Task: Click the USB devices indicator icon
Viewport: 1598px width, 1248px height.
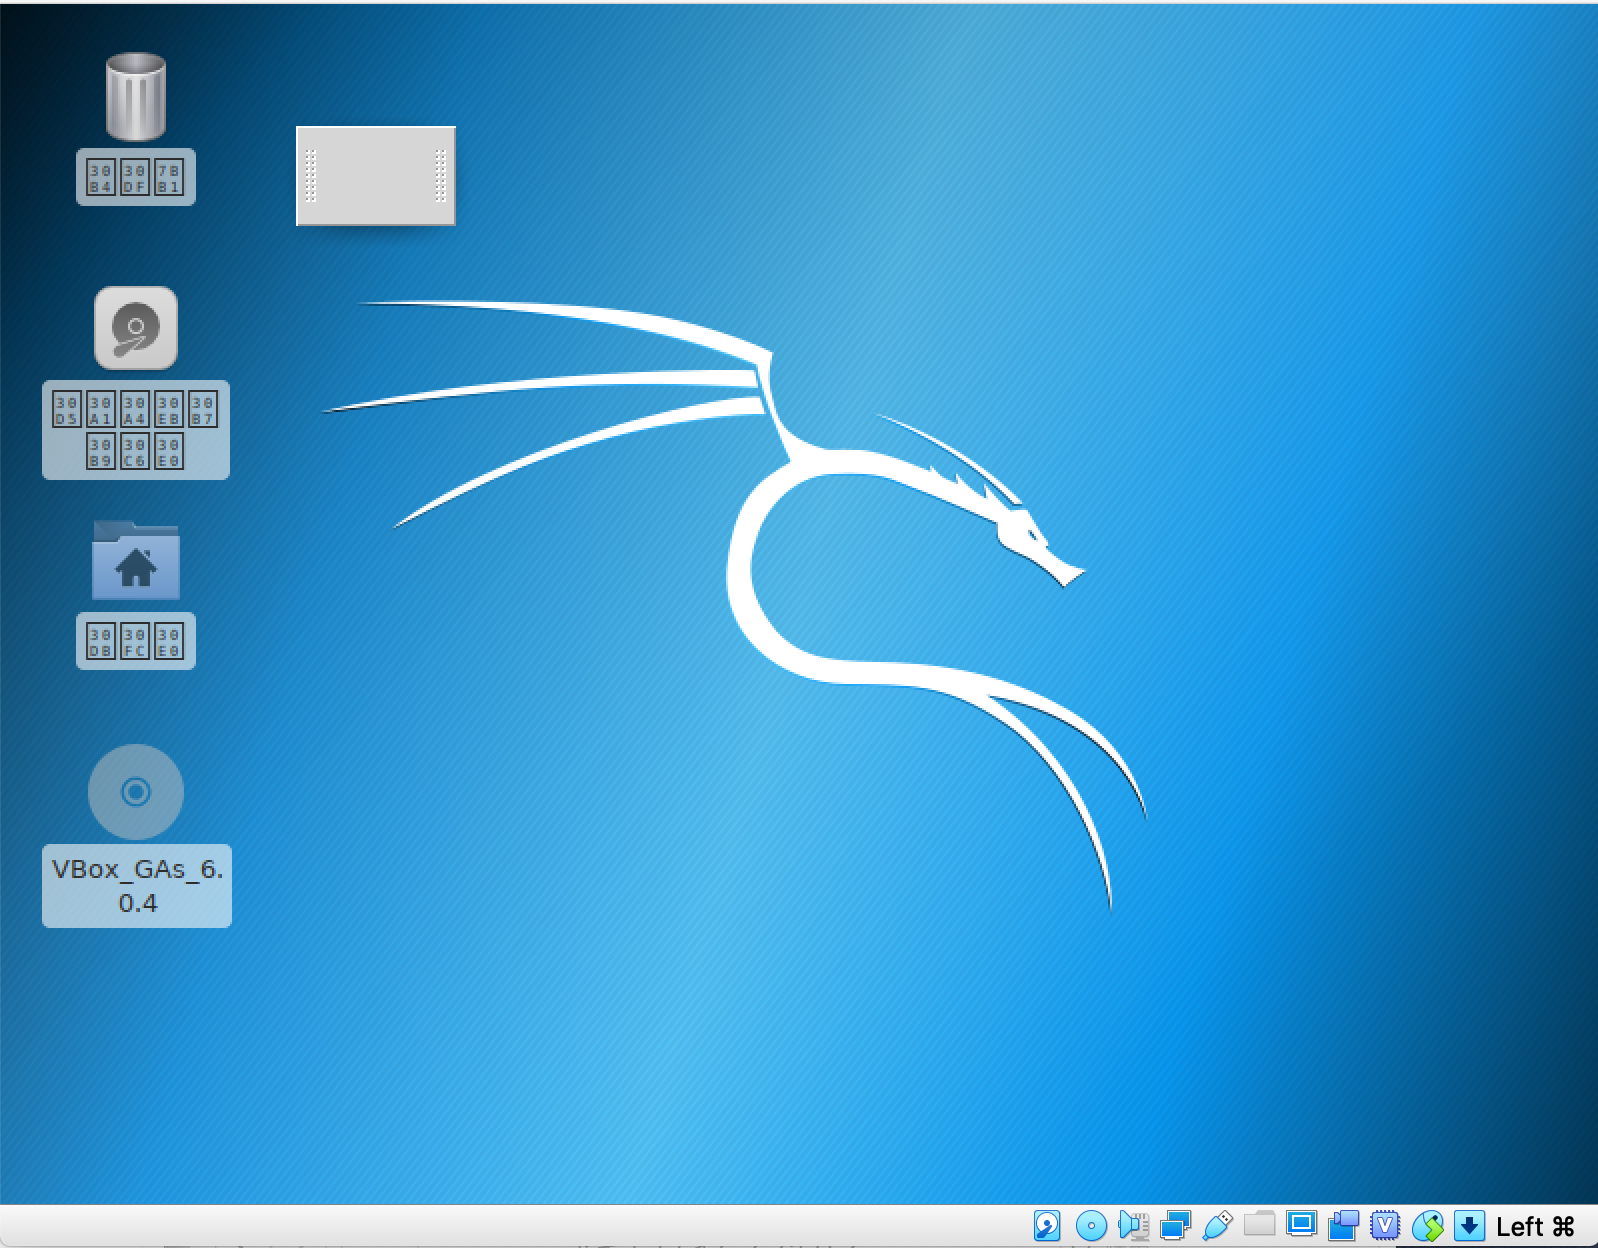Action: point(1218,1225)
